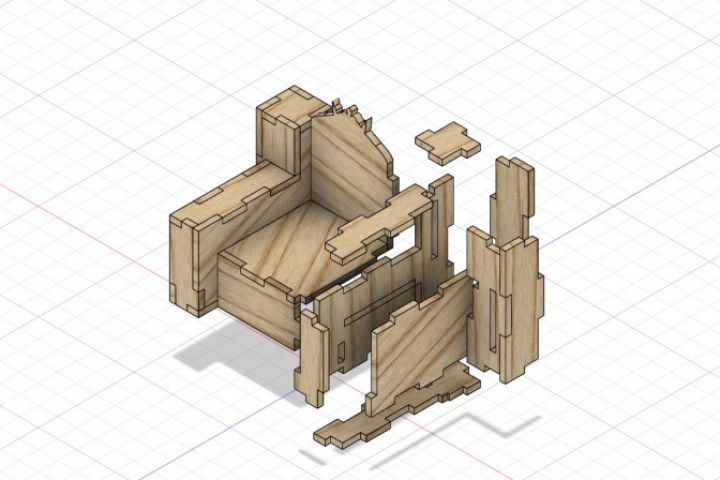Select the large front panel with diagonal grain
Image resolution: width=720 pixels, height=480 pixels.
420,342
